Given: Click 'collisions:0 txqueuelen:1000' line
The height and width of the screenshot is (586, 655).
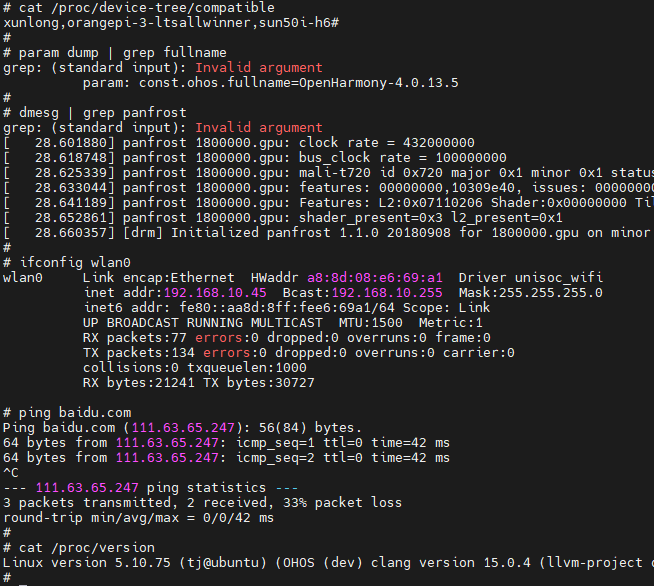Looking at the screenshot, I should (195, 368).
